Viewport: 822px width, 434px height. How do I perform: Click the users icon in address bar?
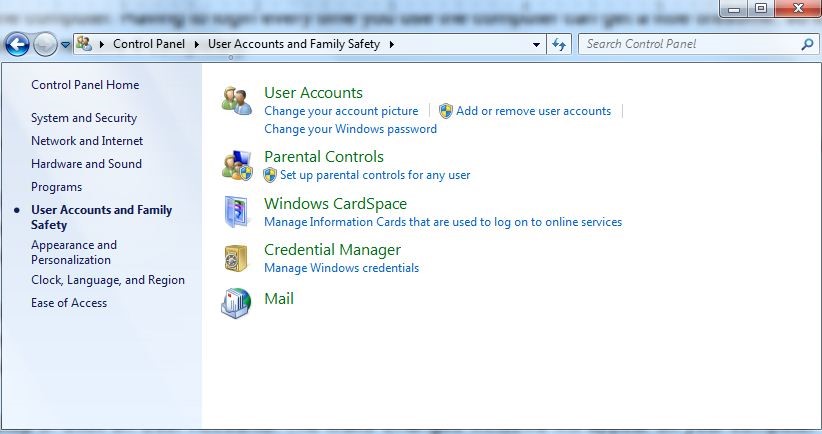(x=84, y=44)
